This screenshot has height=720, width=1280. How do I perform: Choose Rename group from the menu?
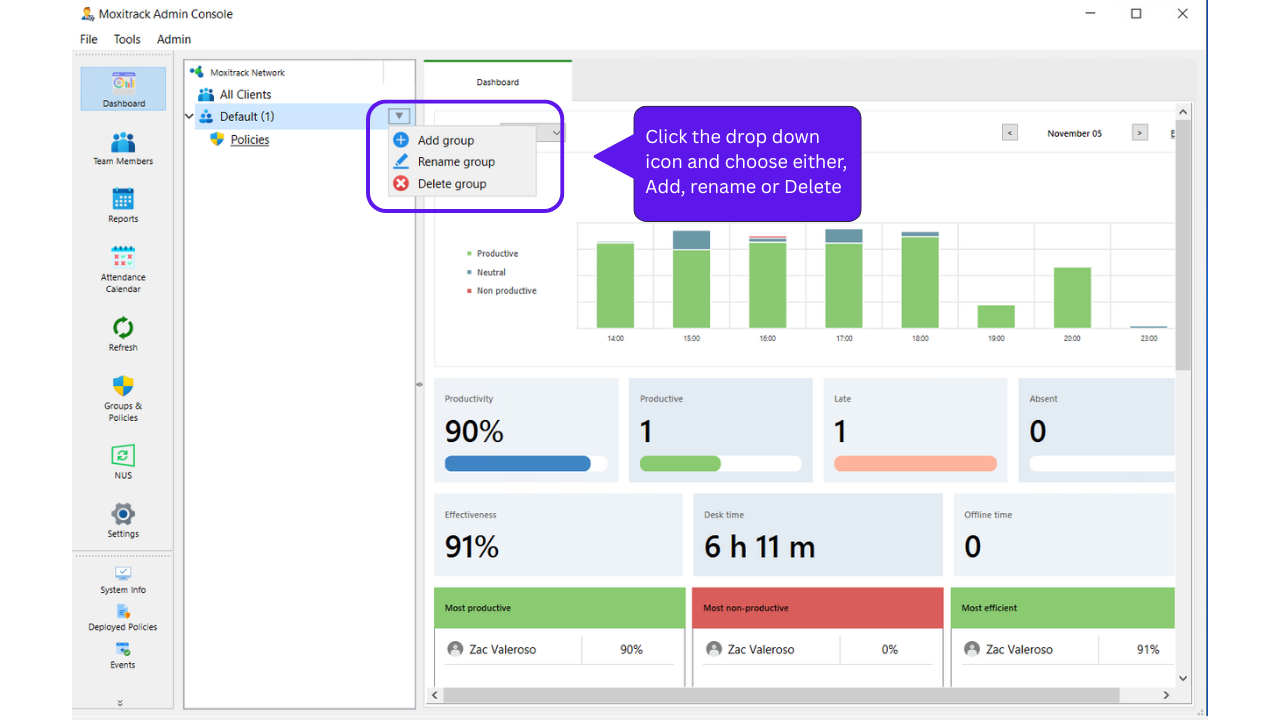click(x=456, y=162)
